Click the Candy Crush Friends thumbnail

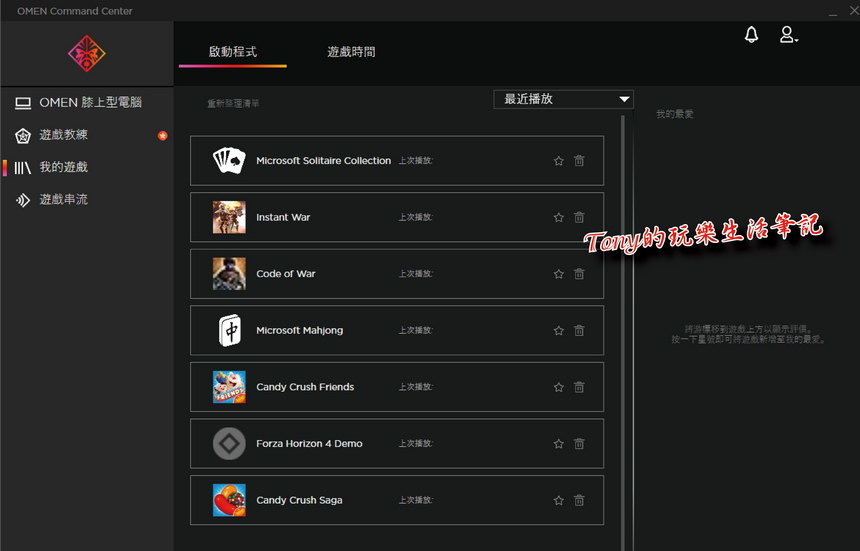(x=229, y=387)
